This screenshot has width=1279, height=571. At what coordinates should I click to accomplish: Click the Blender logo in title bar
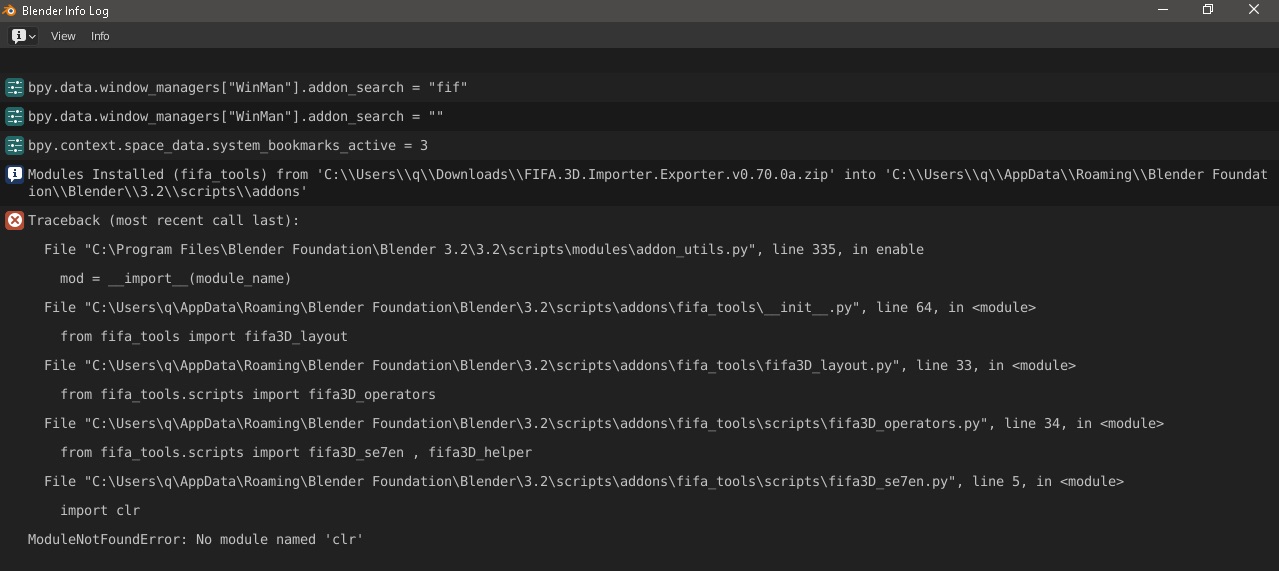coord(9,10)
